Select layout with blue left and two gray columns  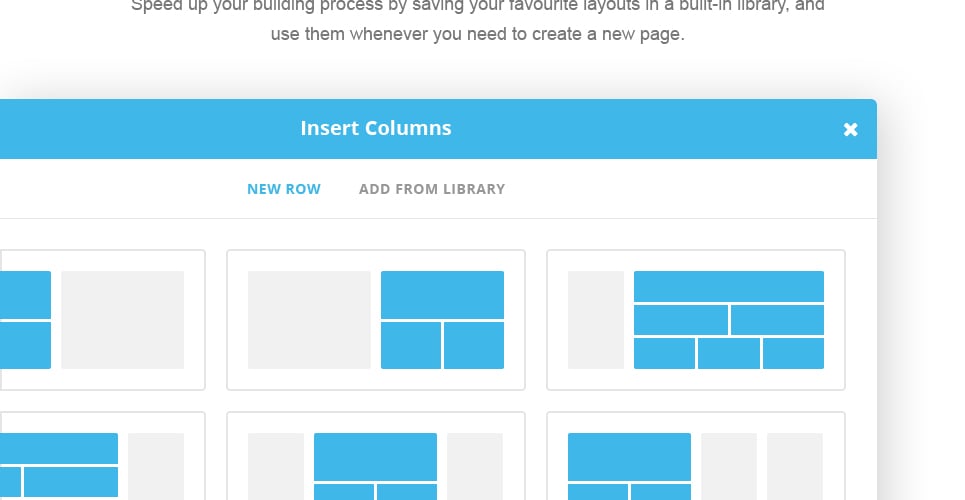click(696, 456)
